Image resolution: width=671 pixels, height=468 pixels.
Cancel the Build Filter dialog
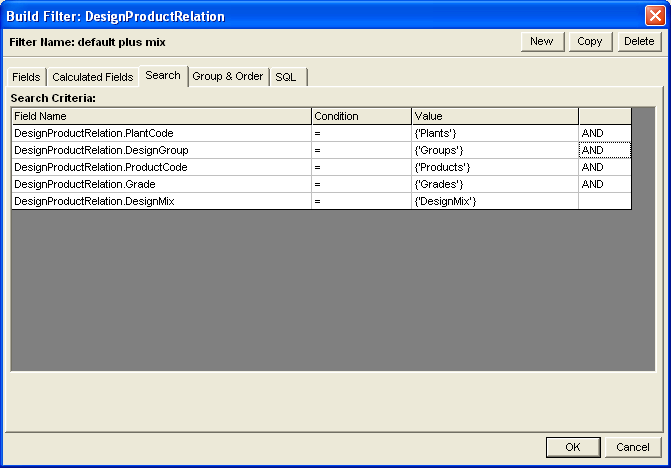(633, 447)
